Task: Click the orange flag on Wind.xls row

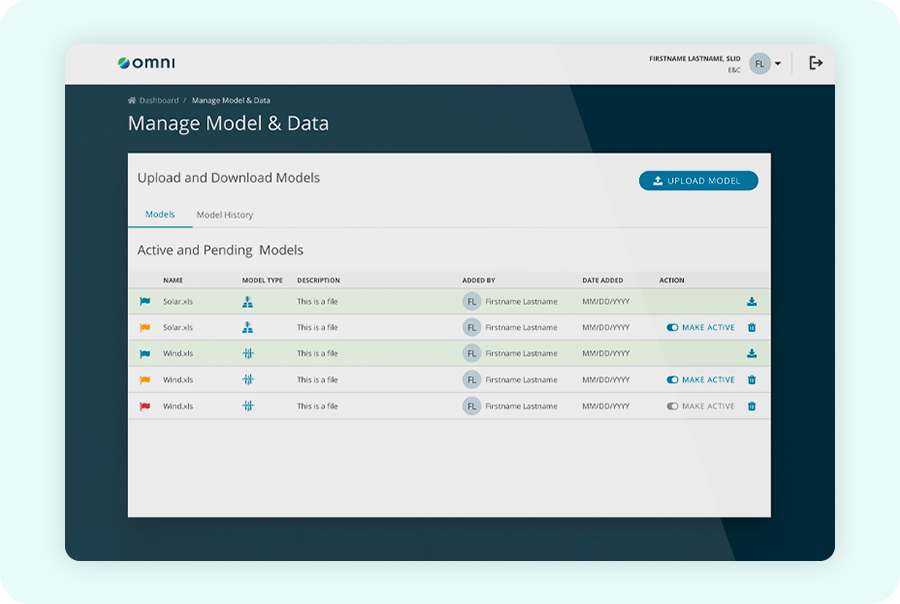Action: pos(145,380)
